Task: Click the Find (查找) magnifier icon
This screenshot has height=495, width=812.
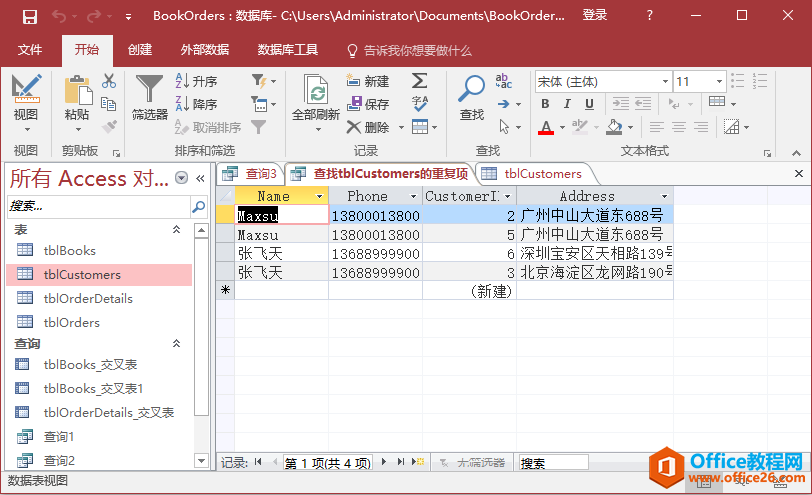Action: 471,90
